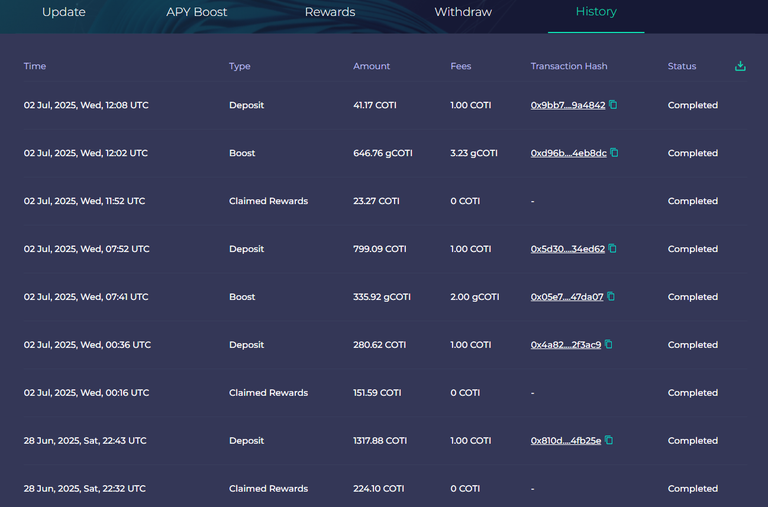
Task: Go to the Rewards tab
Action: click(330, 12)
